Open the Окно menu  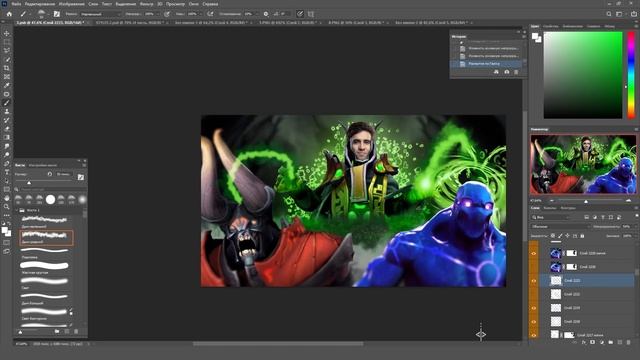(193, 4)
